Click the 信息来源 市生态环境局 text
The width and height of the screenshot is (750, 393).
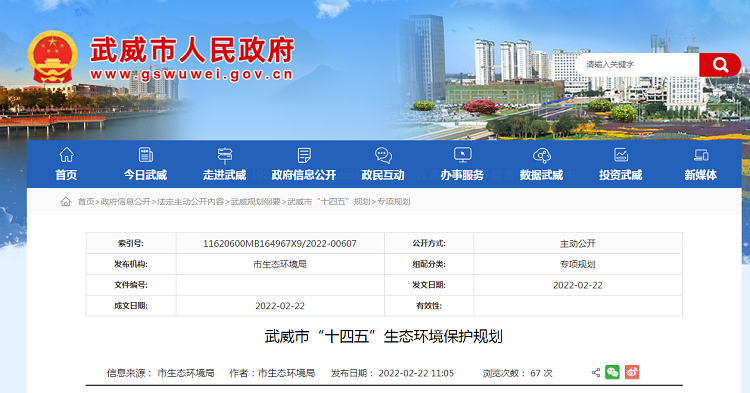point(161,373)
